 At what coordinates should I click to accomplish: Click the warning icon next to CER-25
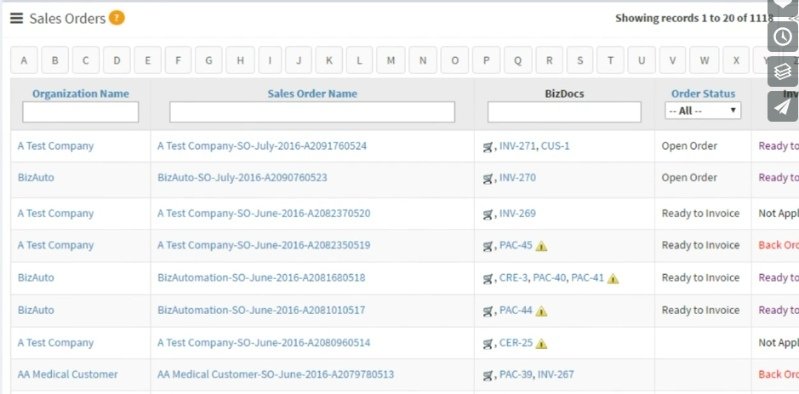point(541,344)
